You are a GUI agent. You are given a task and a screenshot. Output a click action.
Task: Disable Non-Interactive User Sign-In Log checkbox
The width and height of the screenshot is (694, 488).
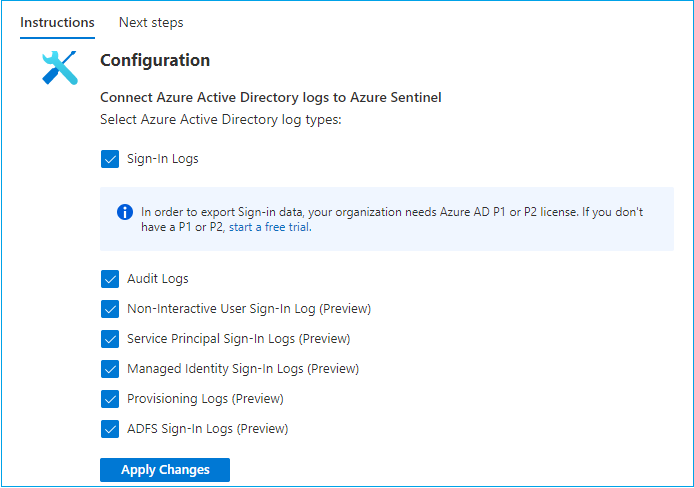point(110,309)
